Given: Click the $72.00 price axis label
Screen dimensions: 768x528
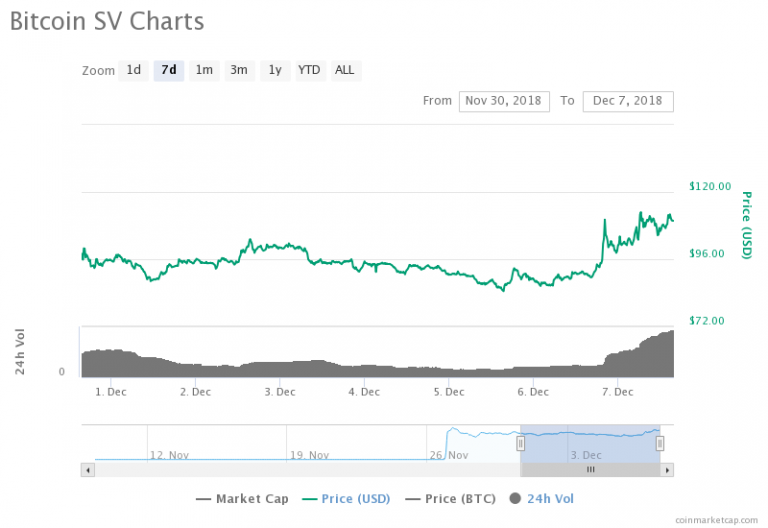Looking at the screenshot, I should pos(707,321).
